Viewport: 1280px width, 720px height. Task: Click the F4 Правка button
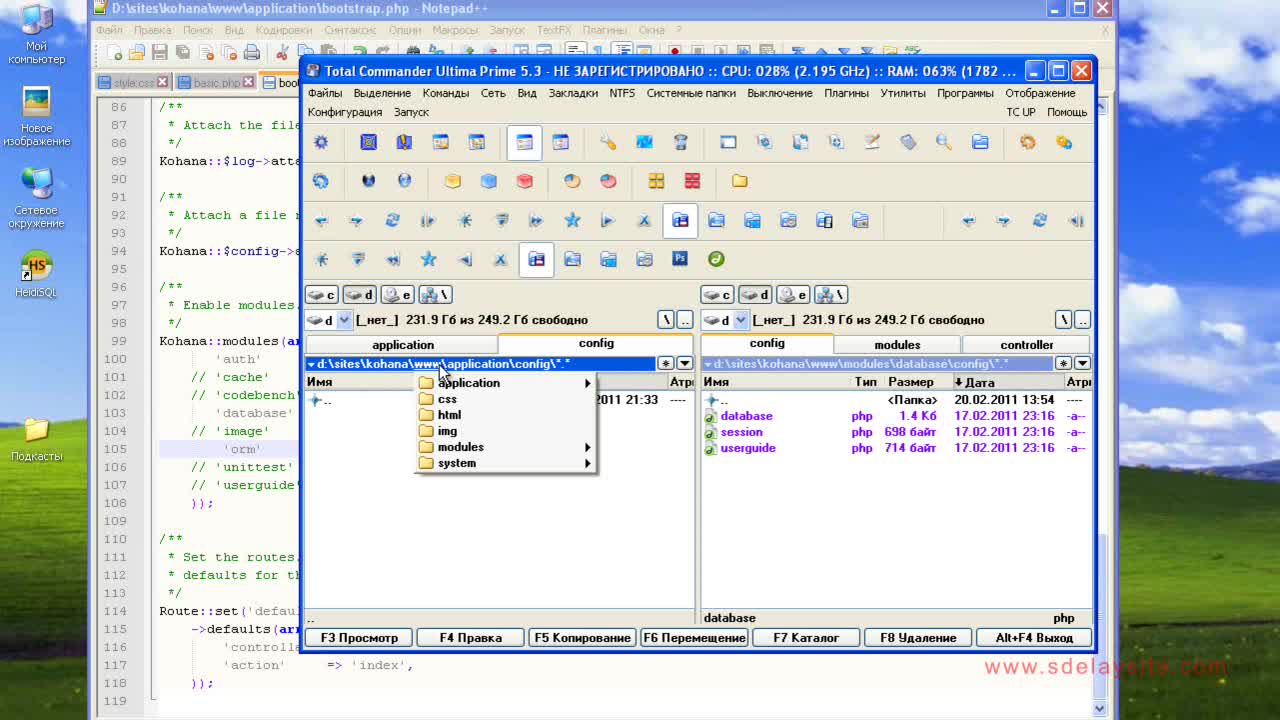point(471,638)
